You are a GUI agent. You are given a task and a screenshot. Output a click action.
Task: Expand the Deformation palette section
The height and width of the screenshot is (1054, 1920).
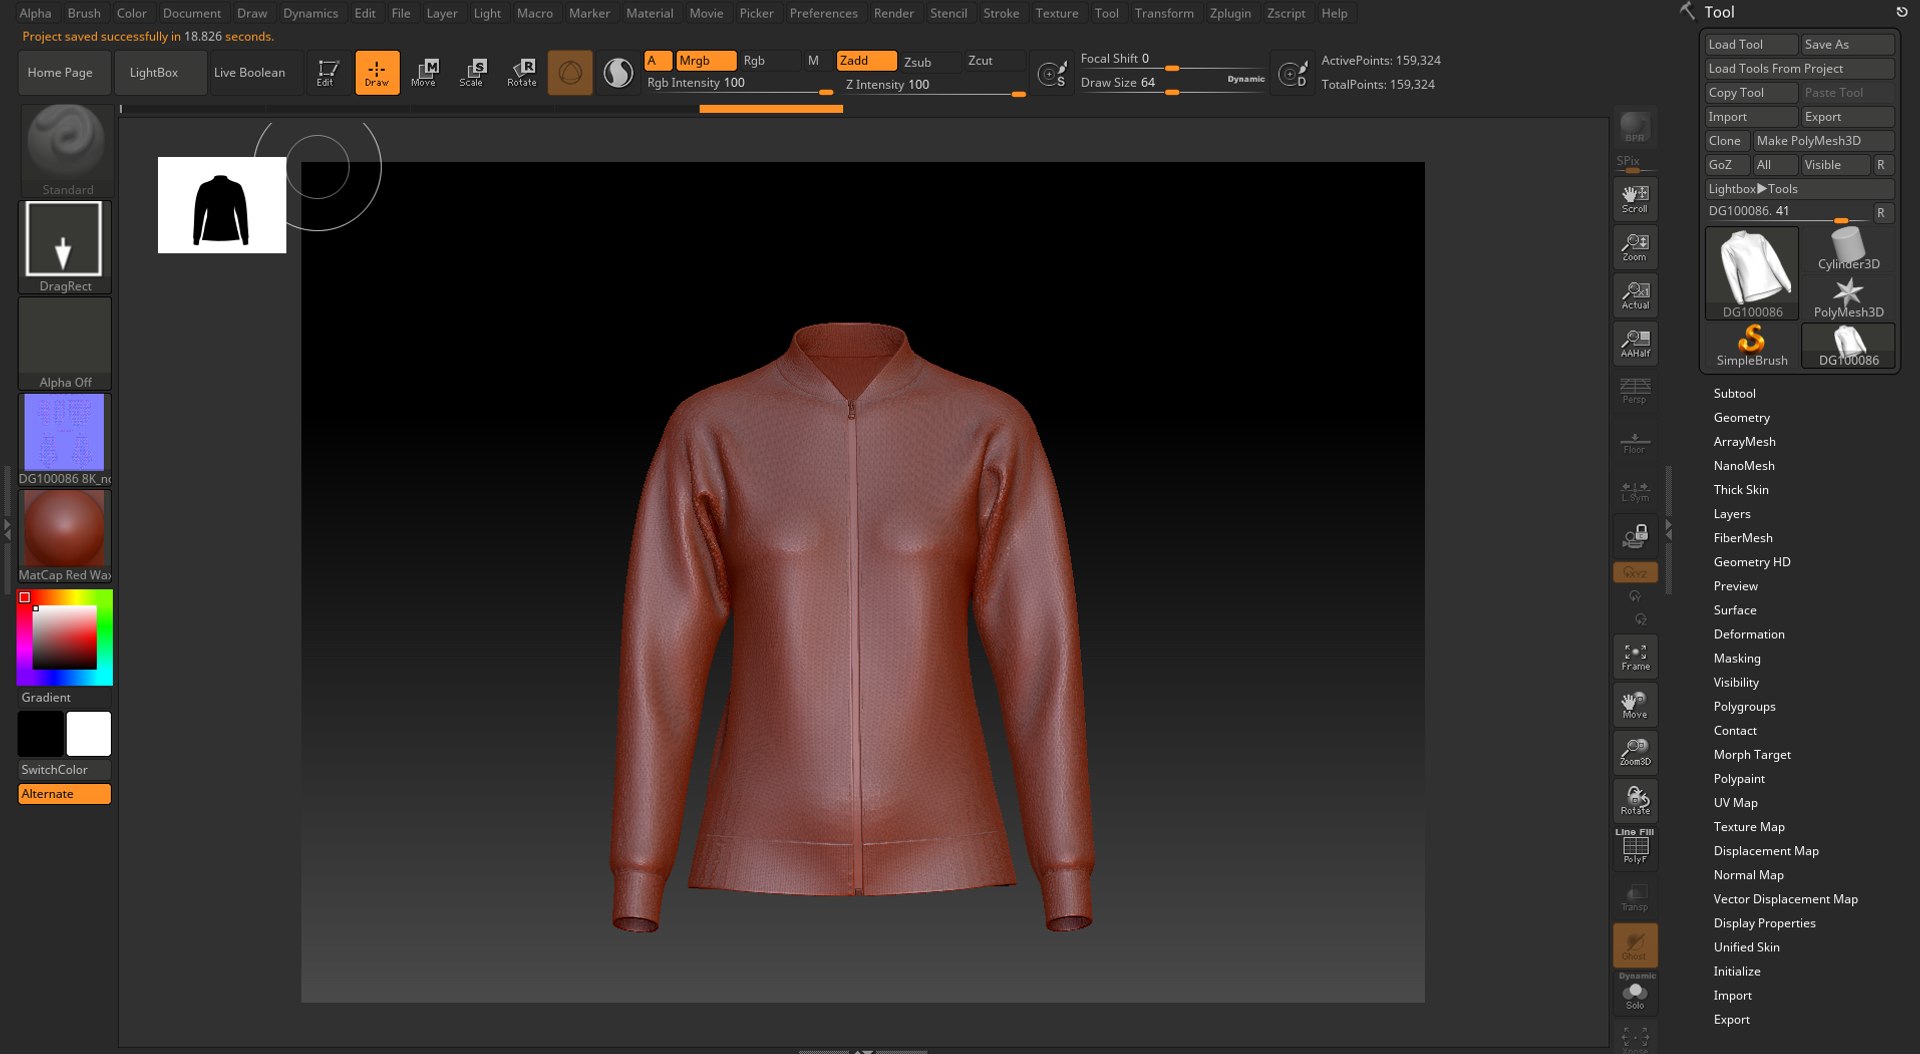pyautogui.click(x=1748, y=635)
